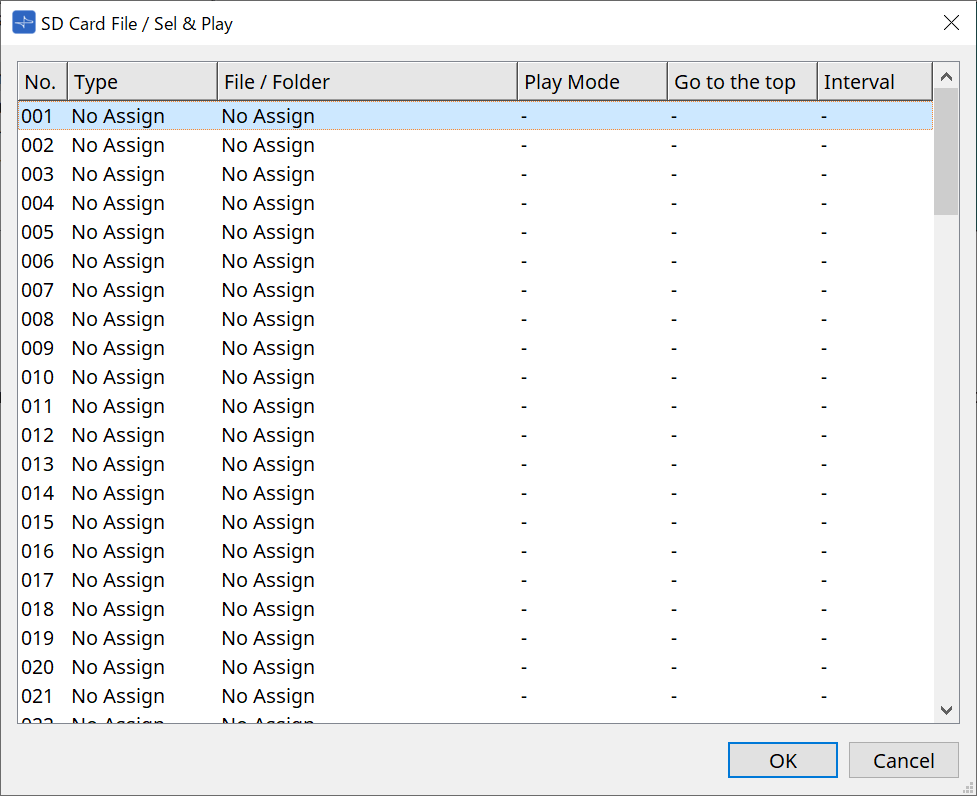Click the No. column header
The height and width of the screenshot is (796, 977).
point(41,81)
